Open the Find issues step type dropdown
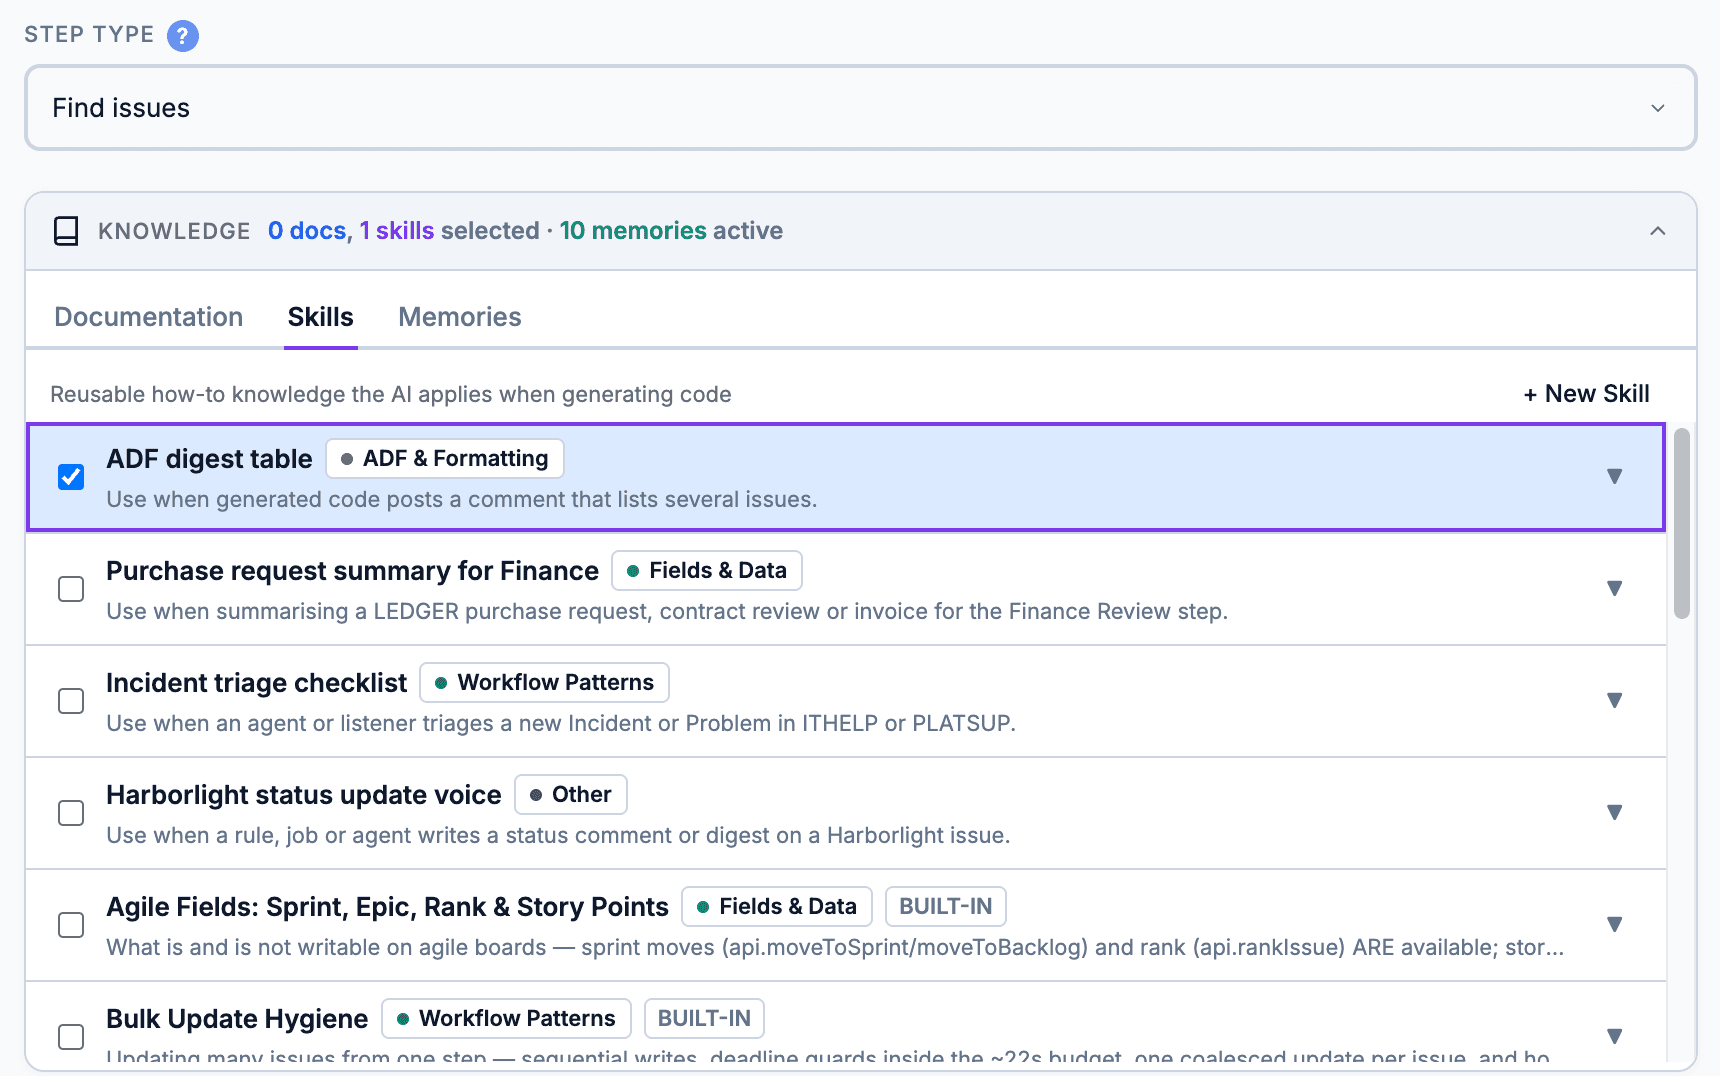Screen dimensions: 1720x1076 860,108
